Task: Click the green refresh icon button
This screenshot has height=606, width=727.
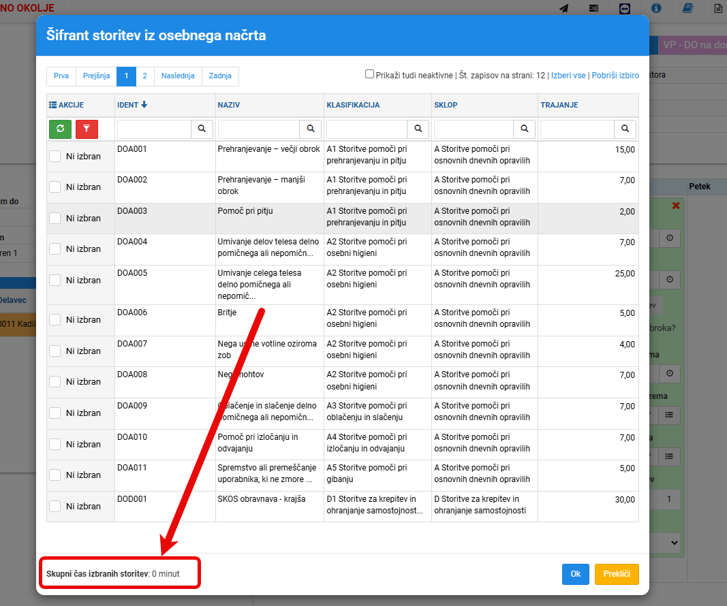Action: tap(60, 129)
